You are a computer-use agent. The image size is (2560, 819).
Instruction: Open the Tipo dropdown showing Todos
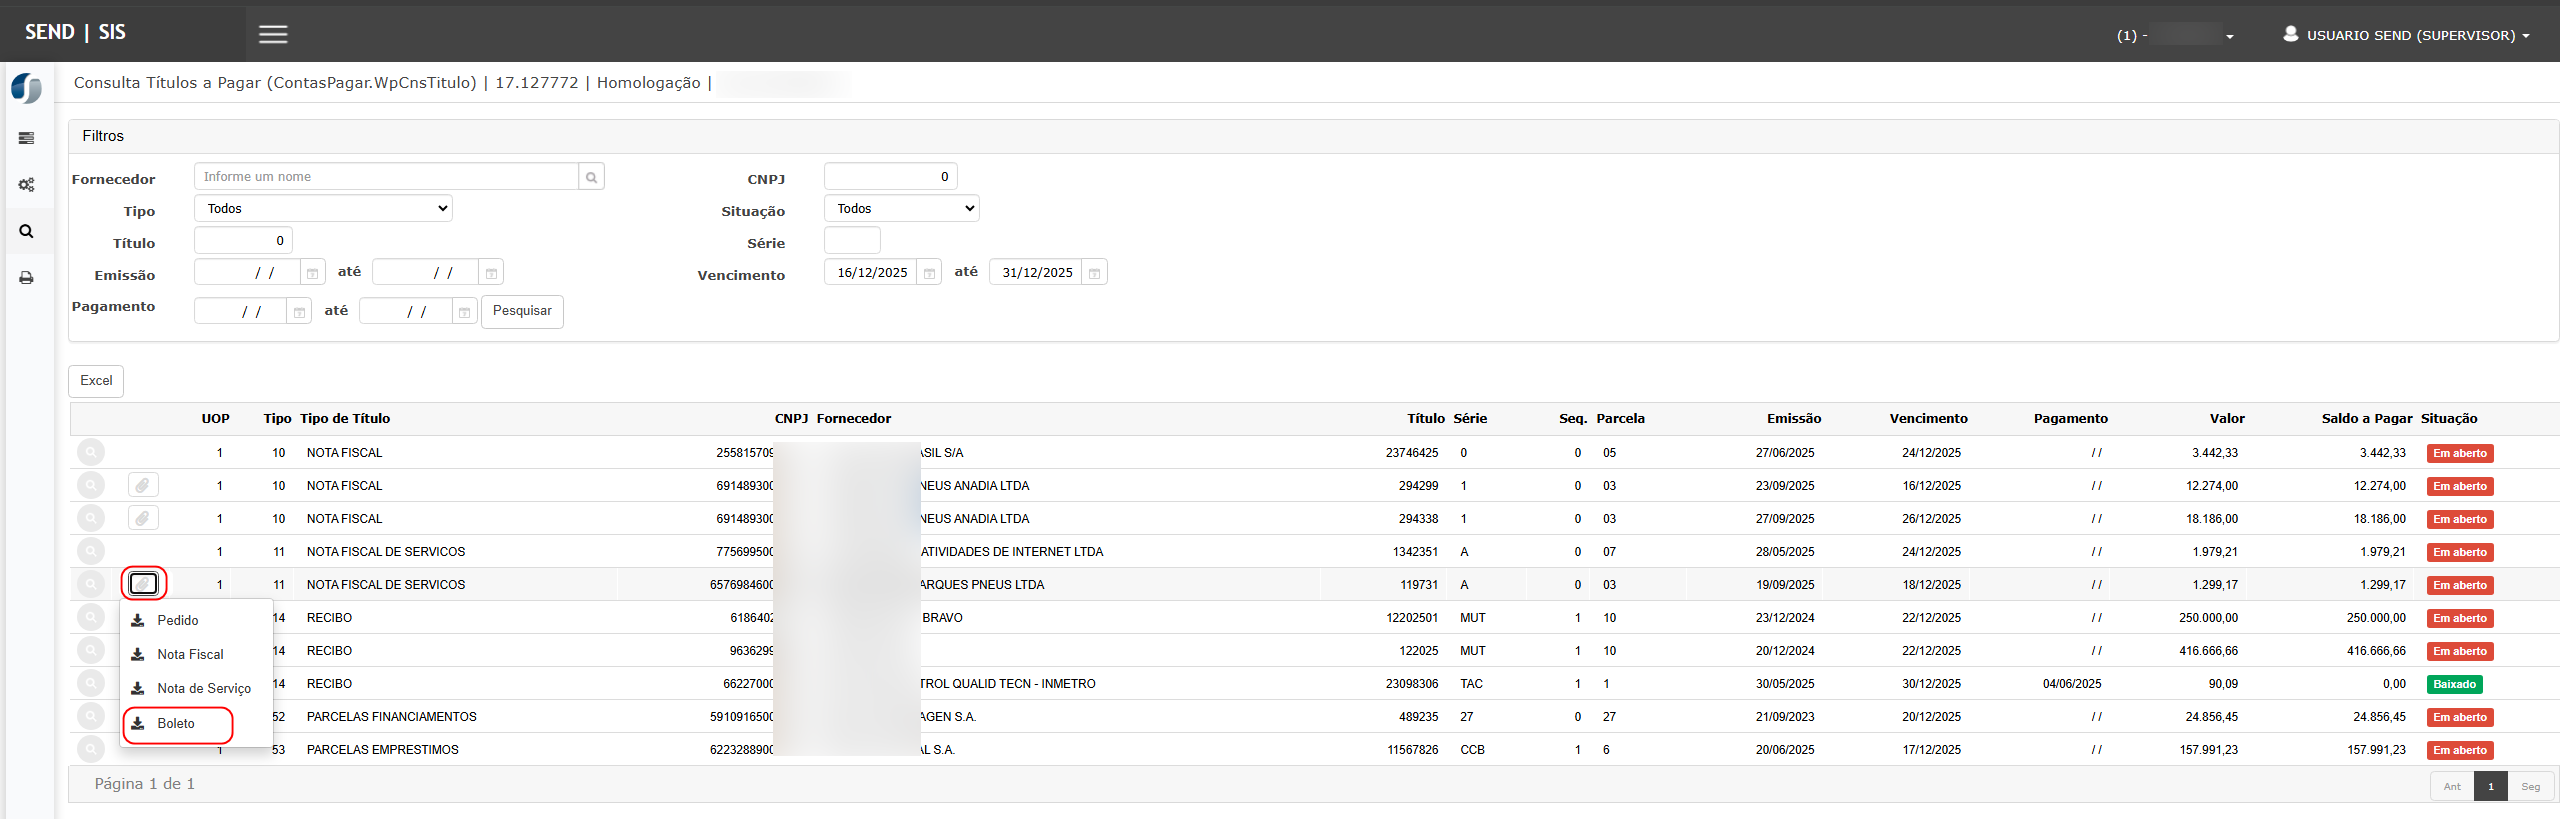pyautogui.click(x=323, y=209)
